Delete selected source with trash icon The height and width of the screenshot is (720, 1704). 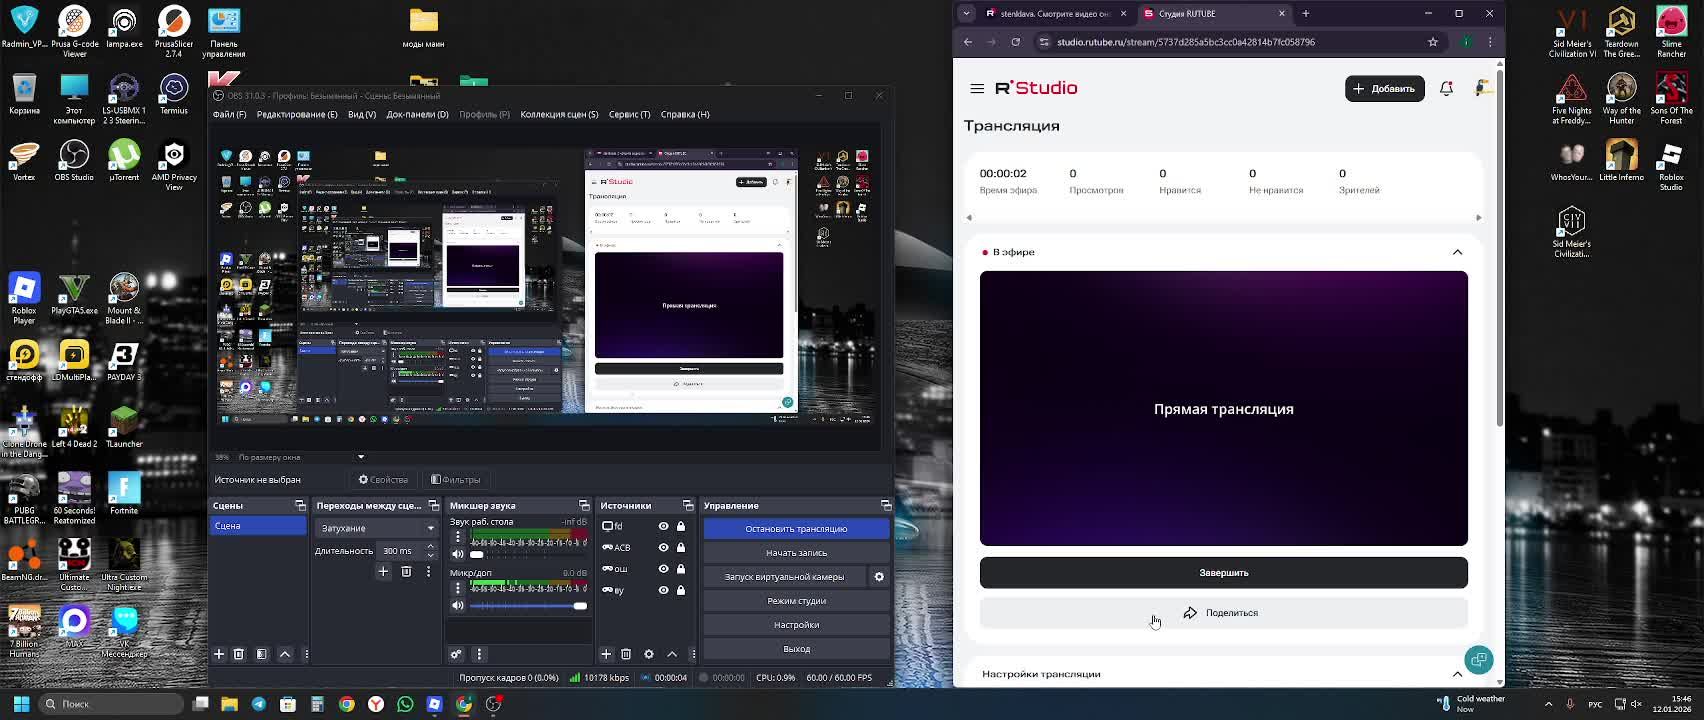626,654
